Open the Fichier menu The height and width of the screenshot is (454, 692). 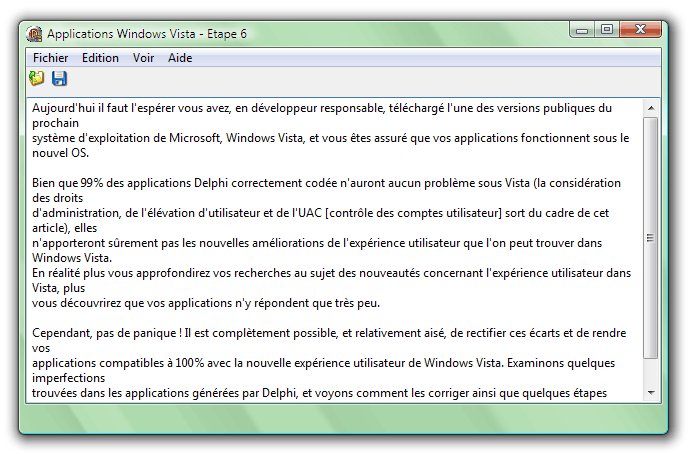pos(50,58)
